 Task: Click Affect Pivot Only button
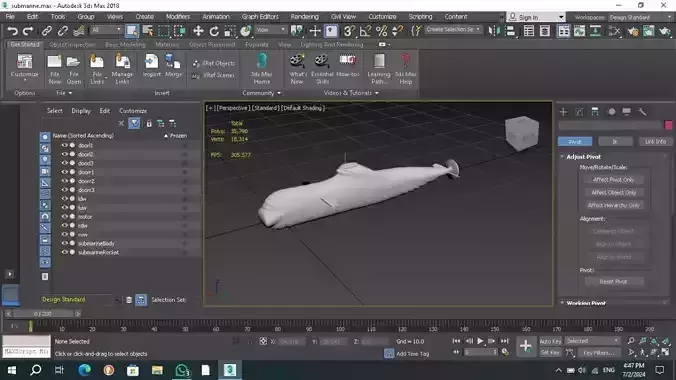[613, 179]
